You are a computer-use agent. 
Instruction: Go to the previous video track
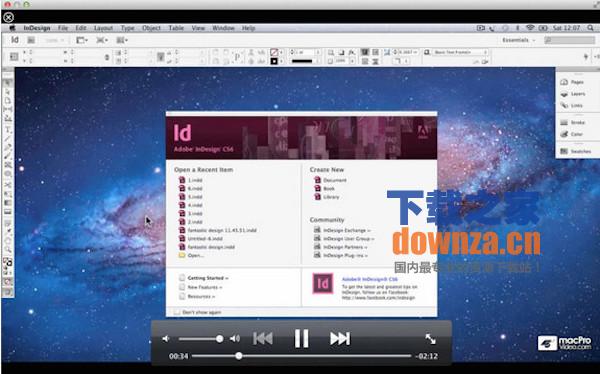263,339
